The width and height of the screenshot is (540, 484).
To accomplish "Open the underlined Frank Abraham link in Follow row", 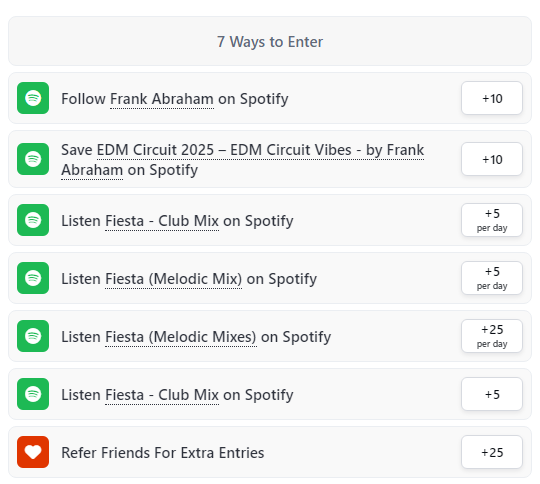I will [162, 99].
